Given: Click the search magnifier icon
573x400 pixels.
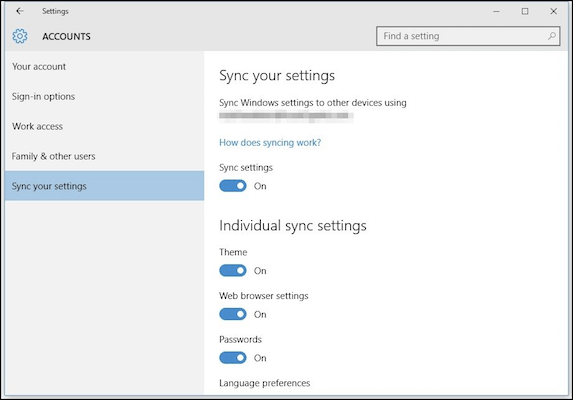Looking at the screenshot, I should pos(551,36).
